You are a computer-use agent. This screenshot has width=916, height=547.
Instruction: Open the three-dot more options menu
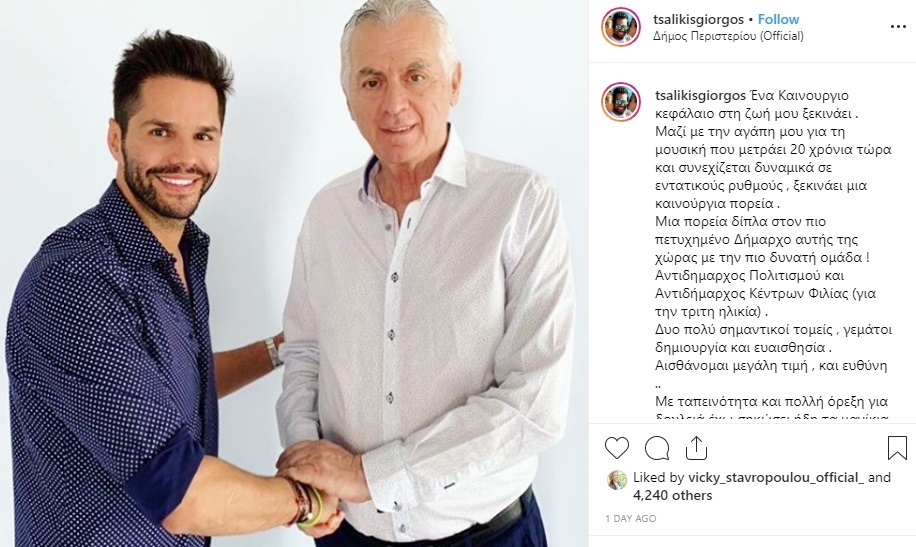click(898, 26)
